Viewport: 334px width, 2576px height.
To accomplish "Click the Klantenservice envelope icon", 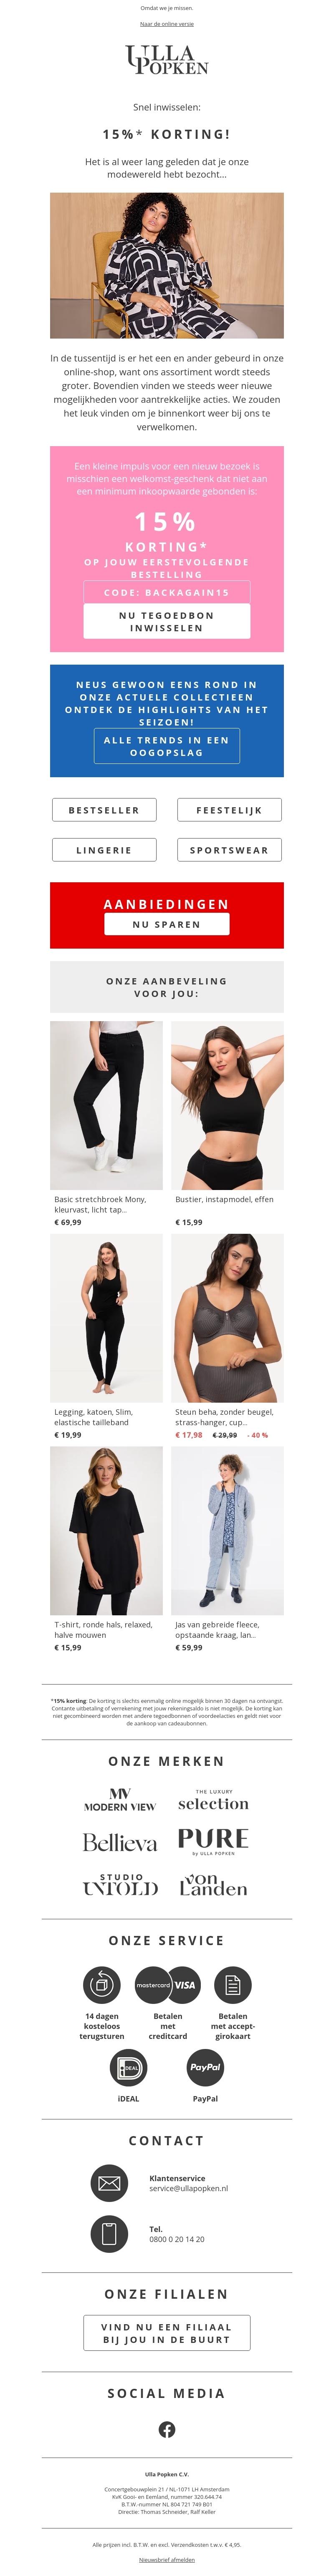I will point(109,2183).
